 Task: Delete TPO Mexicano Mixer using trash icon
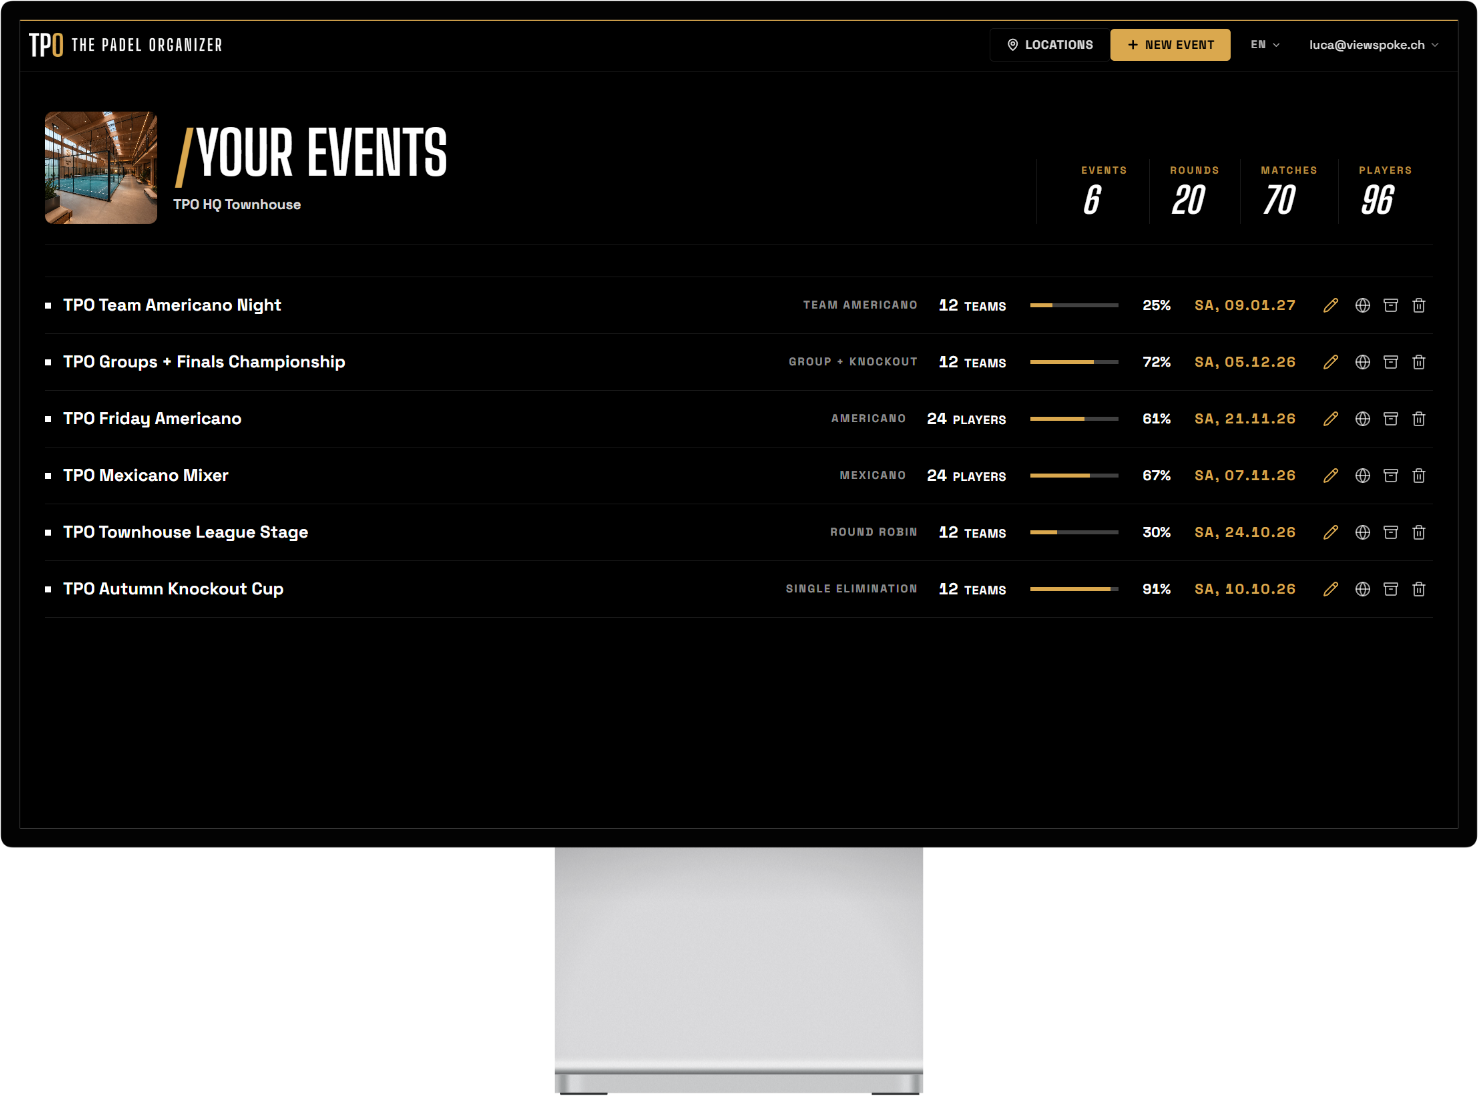pyautogui.click(x=1418, y=476)
